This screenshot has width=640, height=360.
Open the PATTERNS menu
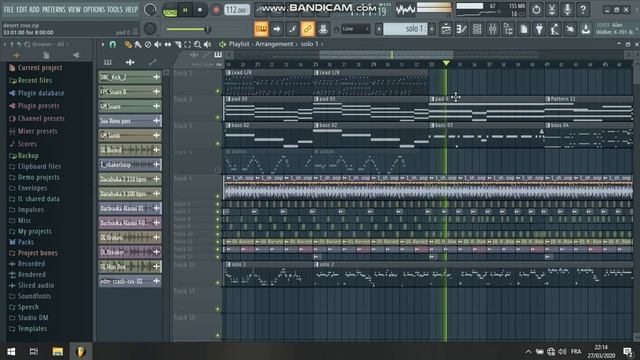54,9
